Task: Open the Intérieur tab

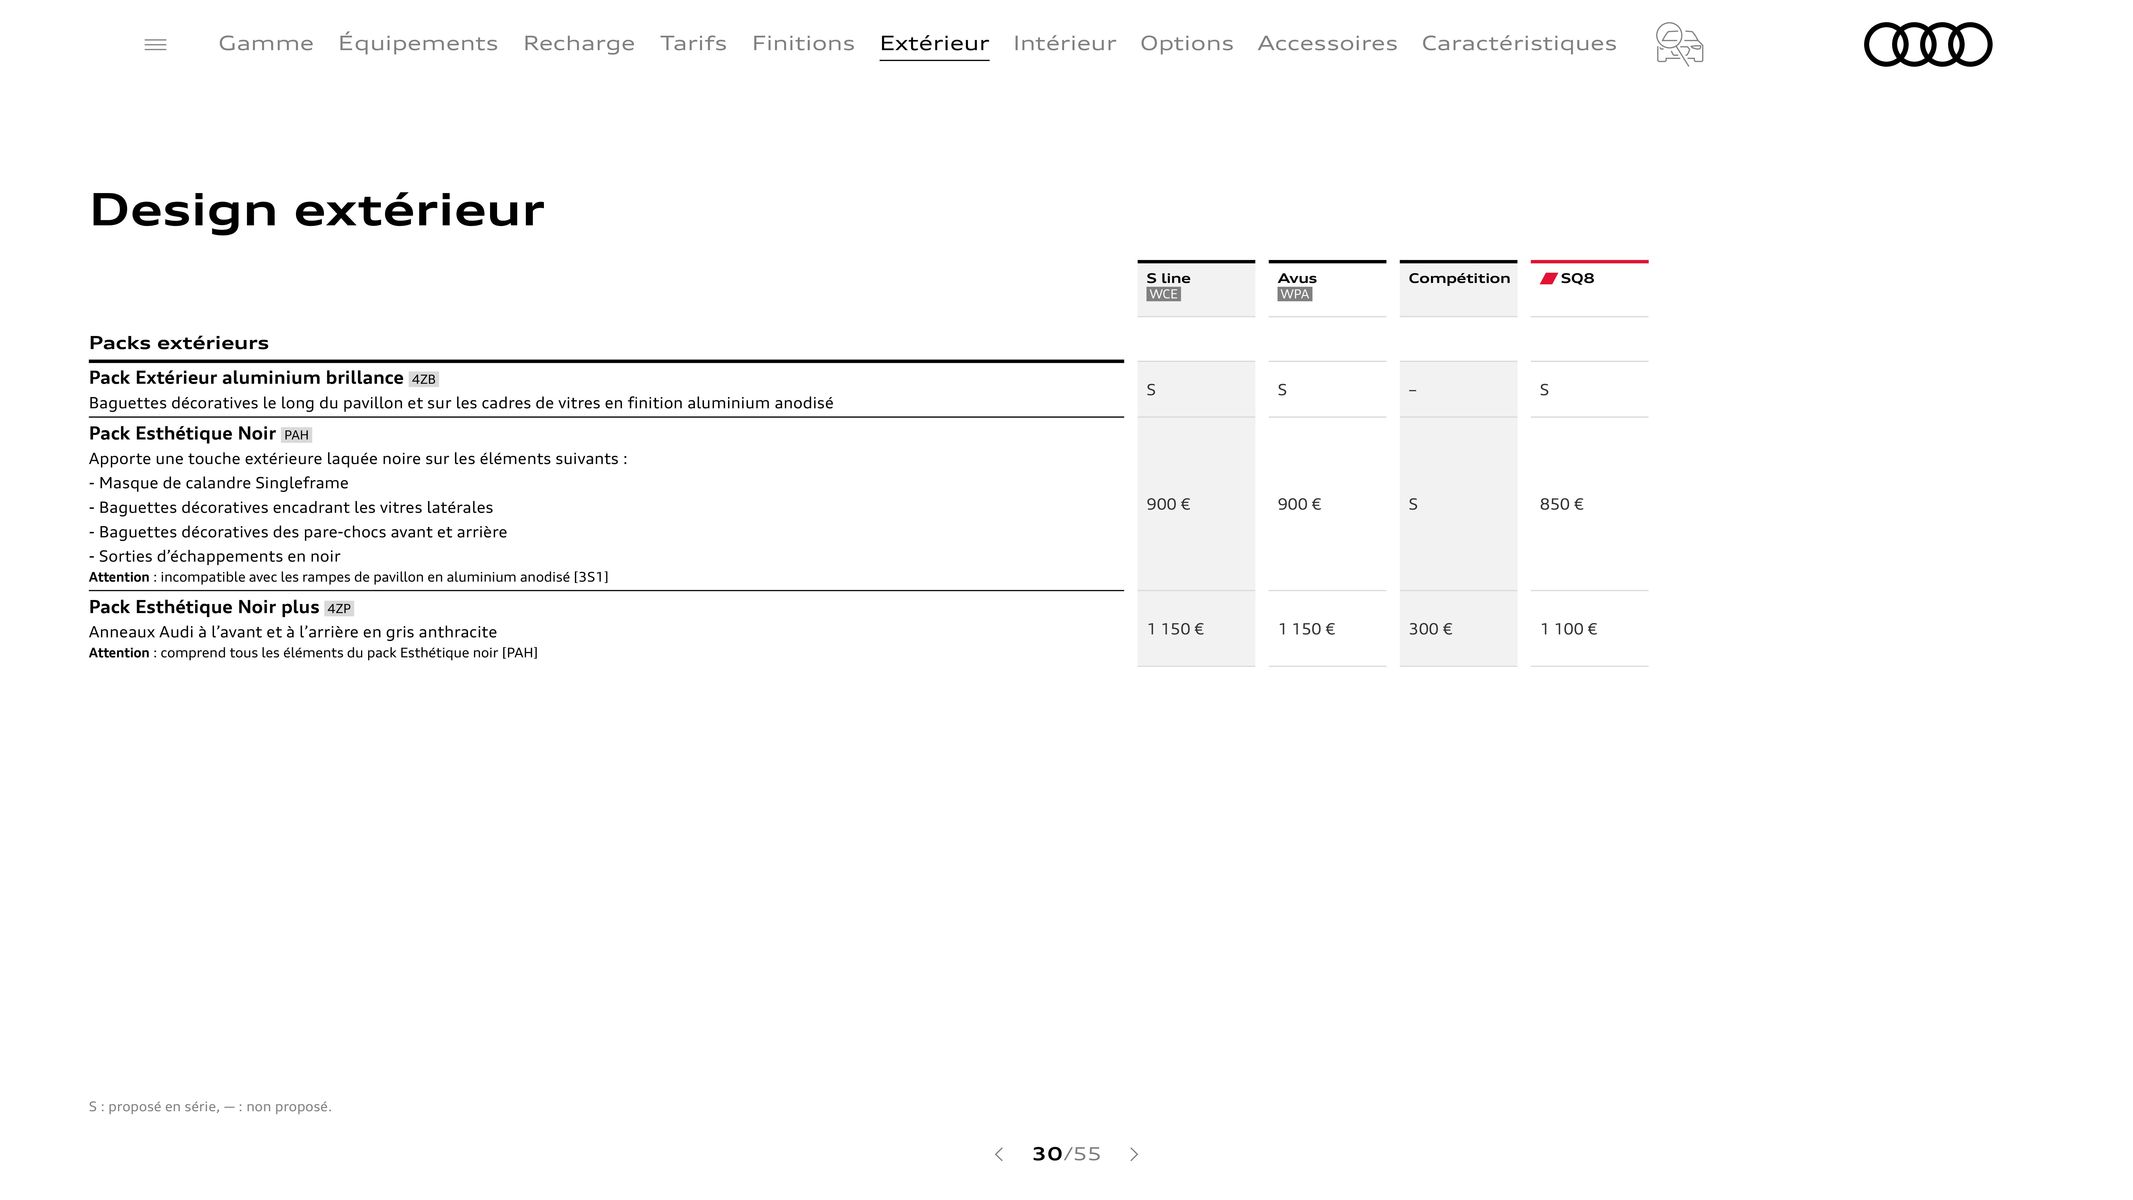Action: [x=1064, y=43]
